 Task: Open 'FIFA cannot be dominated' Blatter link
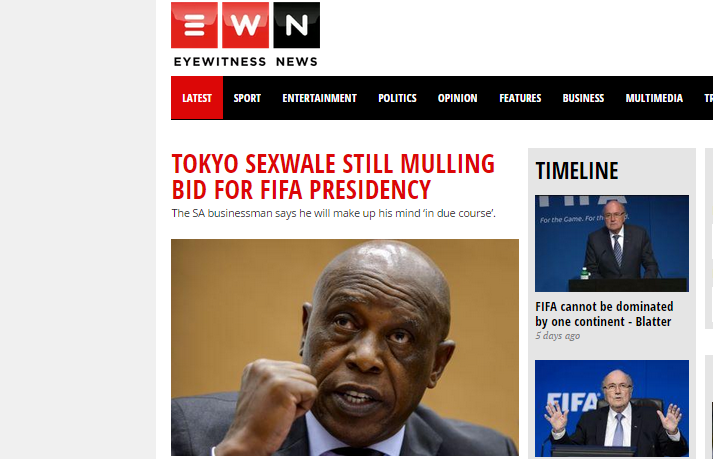coord(604,314)
